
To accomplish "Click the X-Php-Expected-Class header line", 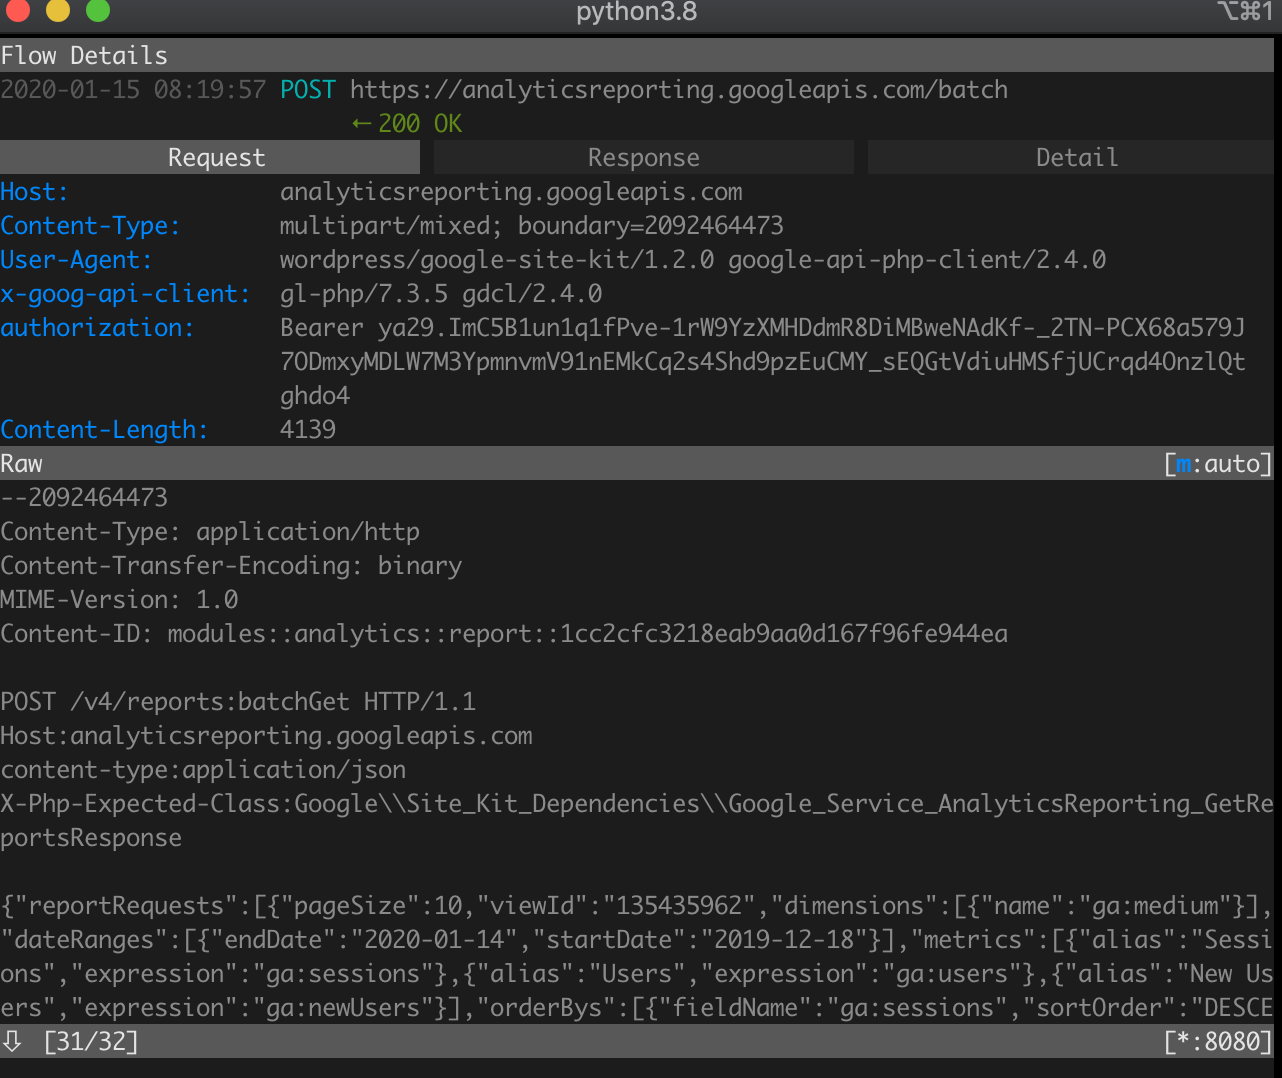I will click(637, 821).
